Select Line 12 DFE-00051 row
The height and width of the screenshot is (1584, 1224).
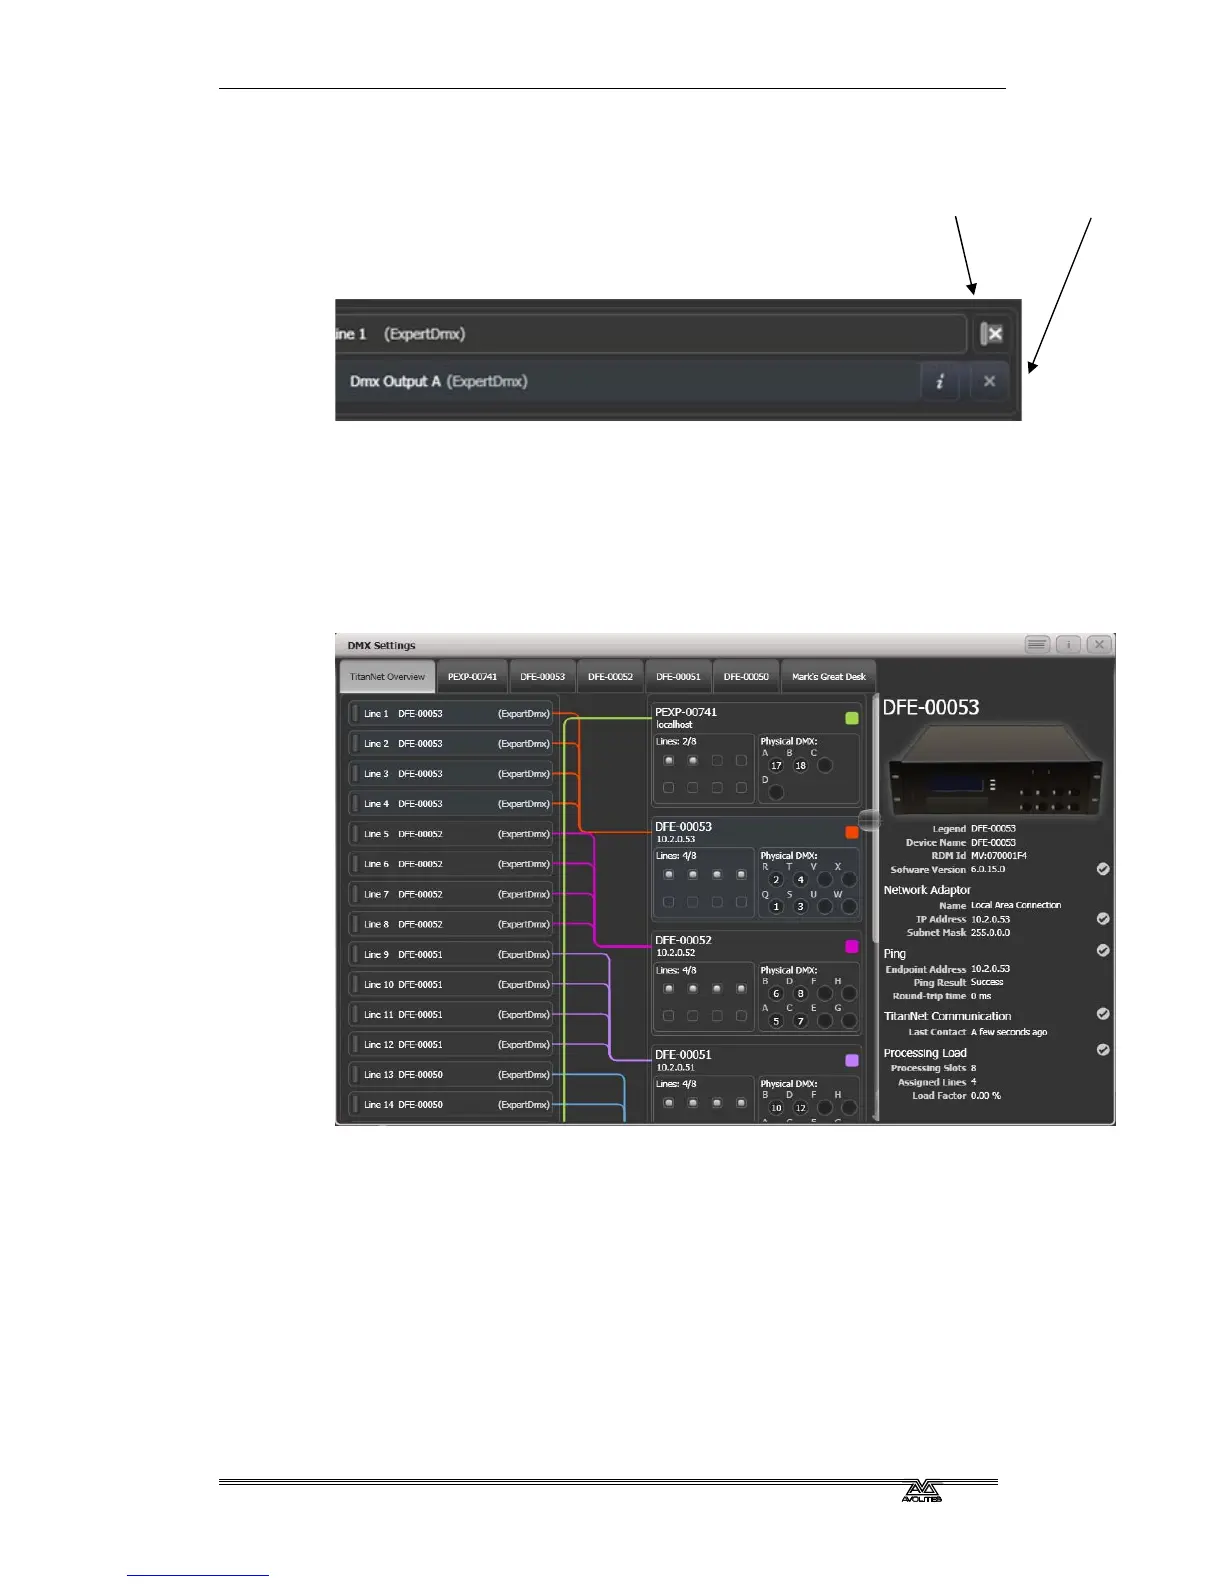[451, 1044]
